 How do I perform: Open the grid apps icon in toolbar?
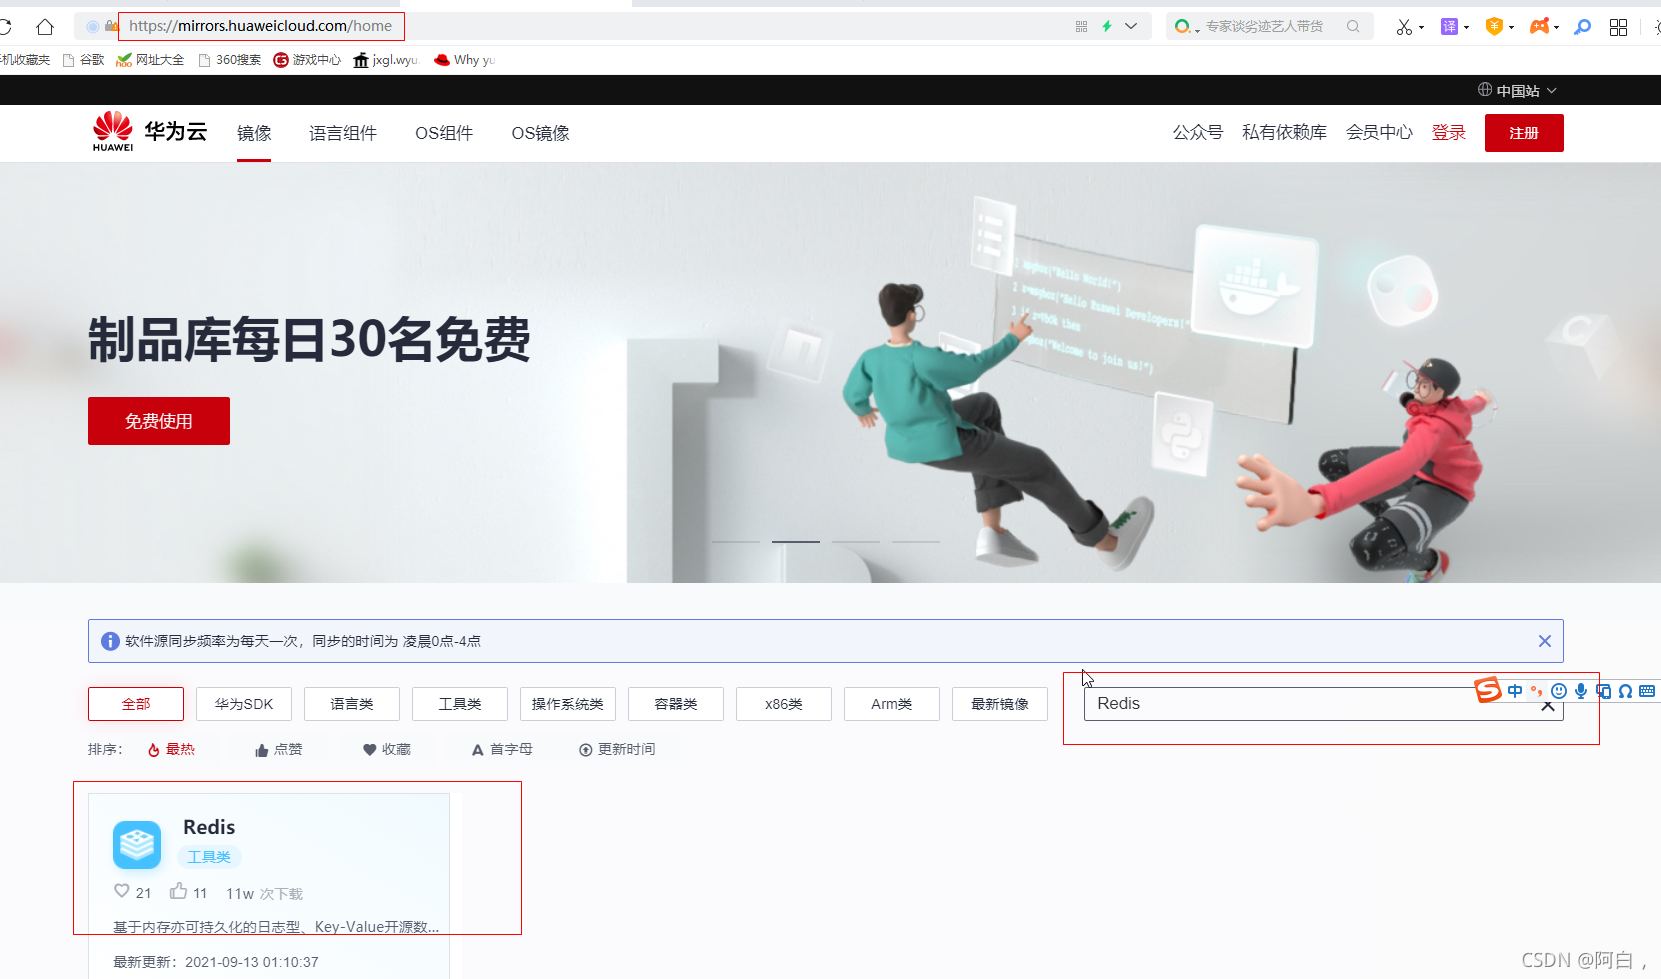(1618, 27)
